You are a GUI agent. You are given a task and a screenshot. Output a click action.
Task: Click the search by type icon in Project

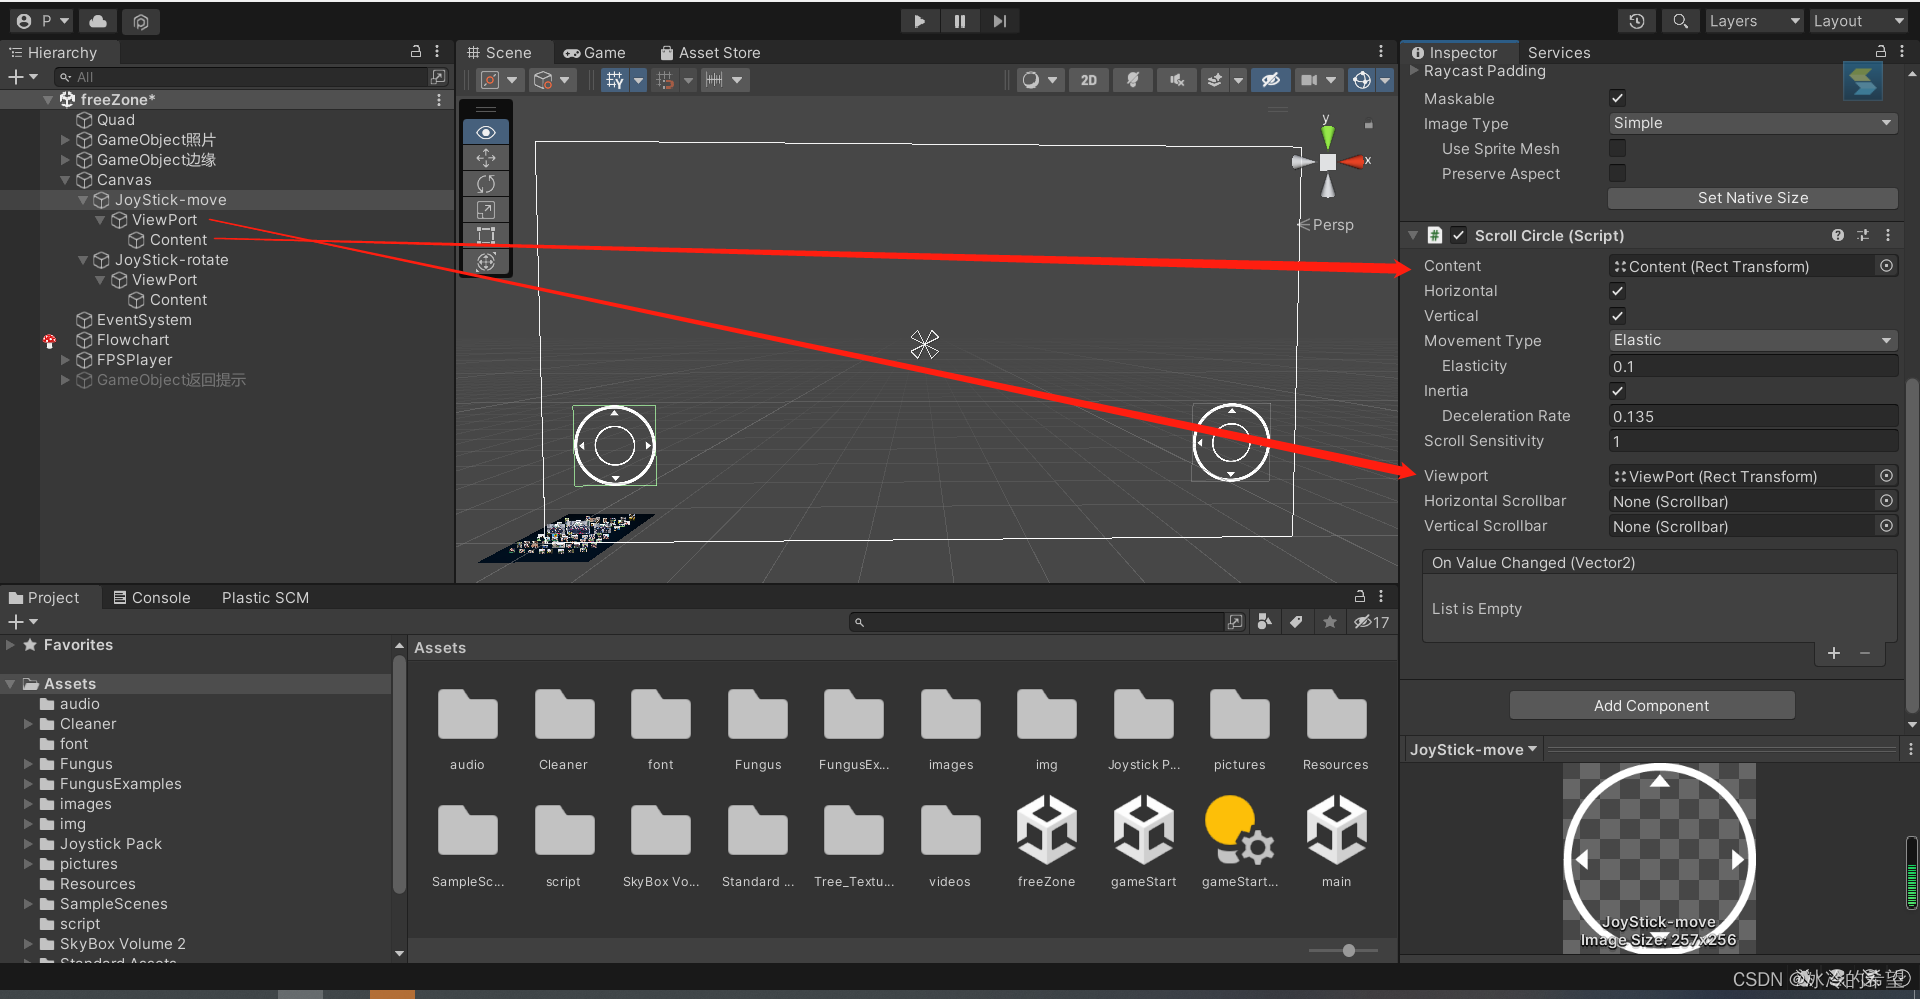(x=1265, y=622)
